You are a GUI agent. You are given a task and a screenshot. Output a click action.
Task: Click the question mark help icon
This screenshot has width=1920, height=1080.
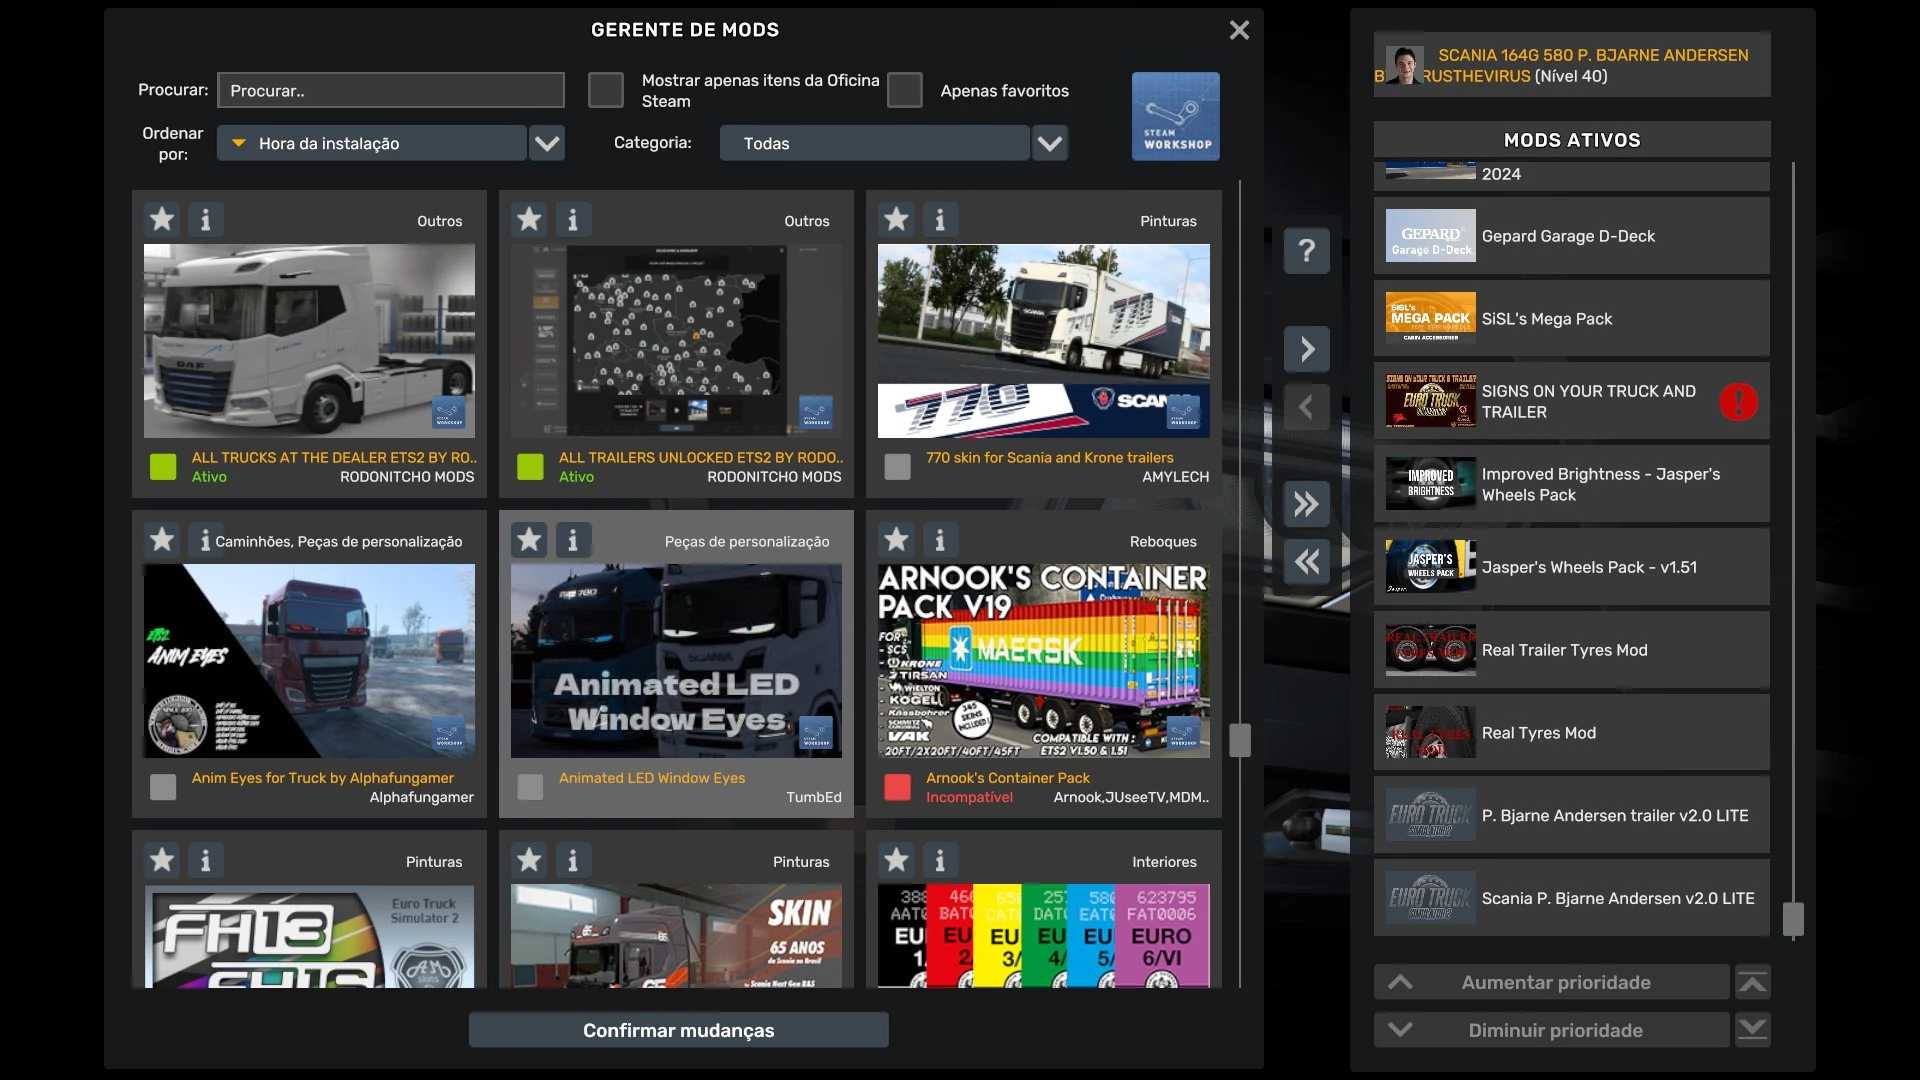pos(1306,250)
